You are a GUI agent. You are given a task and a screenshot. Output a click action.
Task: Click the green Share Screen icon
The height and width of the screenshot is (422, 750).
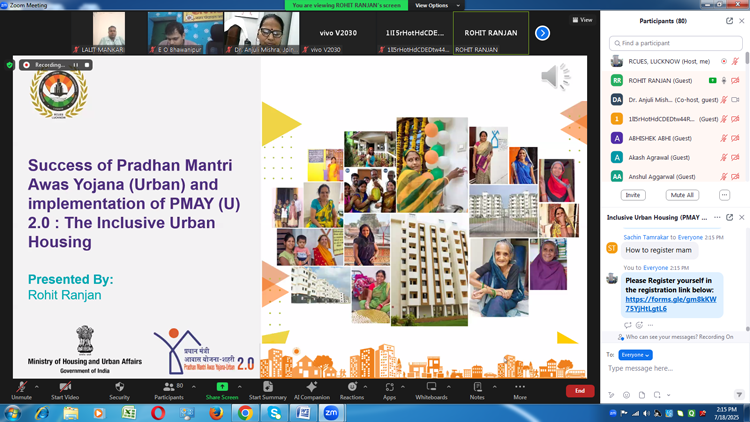pyautogui.click(x=222, y=387)
